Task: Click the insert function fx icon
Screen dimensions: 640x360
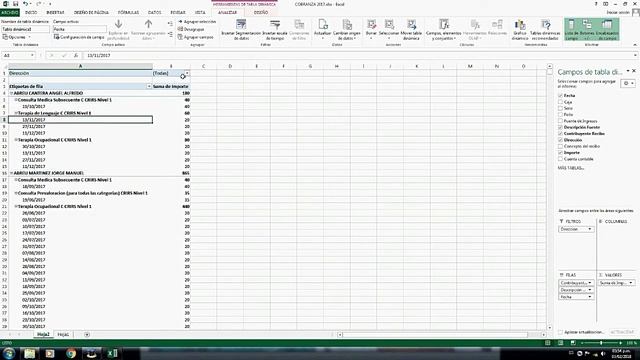Action: 76,55
